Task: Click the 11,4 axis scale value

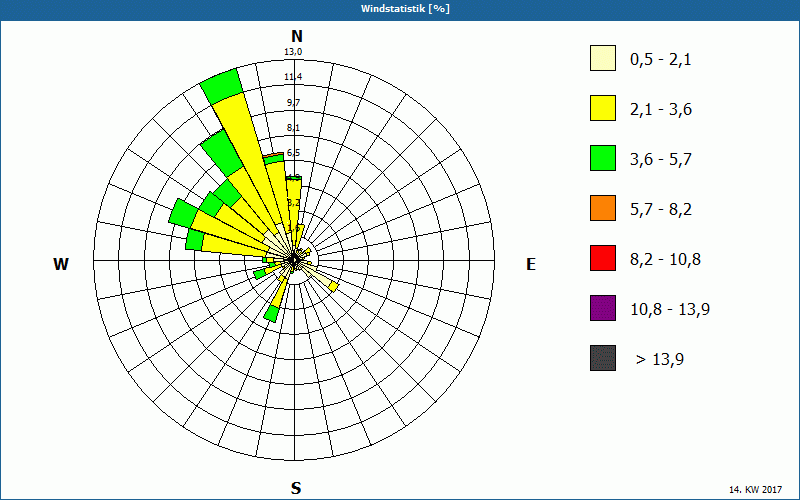Action: point(293,77)
